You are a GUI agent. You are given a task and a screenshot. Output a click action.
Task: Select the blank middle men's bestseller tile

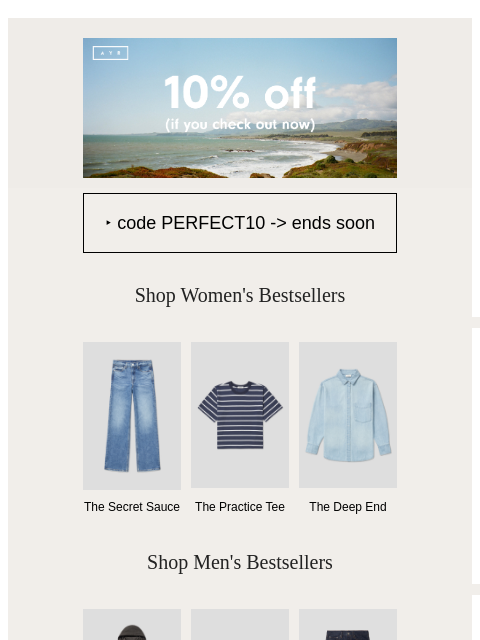pos(240,624)
